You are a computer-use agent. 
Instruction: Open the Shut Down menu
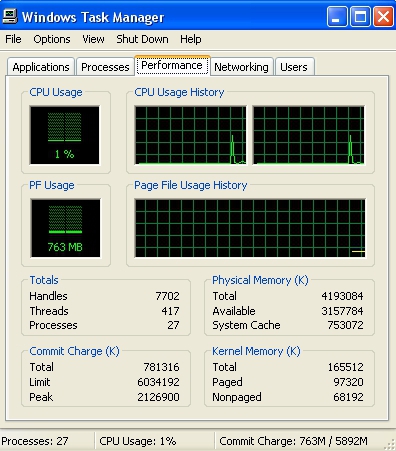[x=142, y=39]
